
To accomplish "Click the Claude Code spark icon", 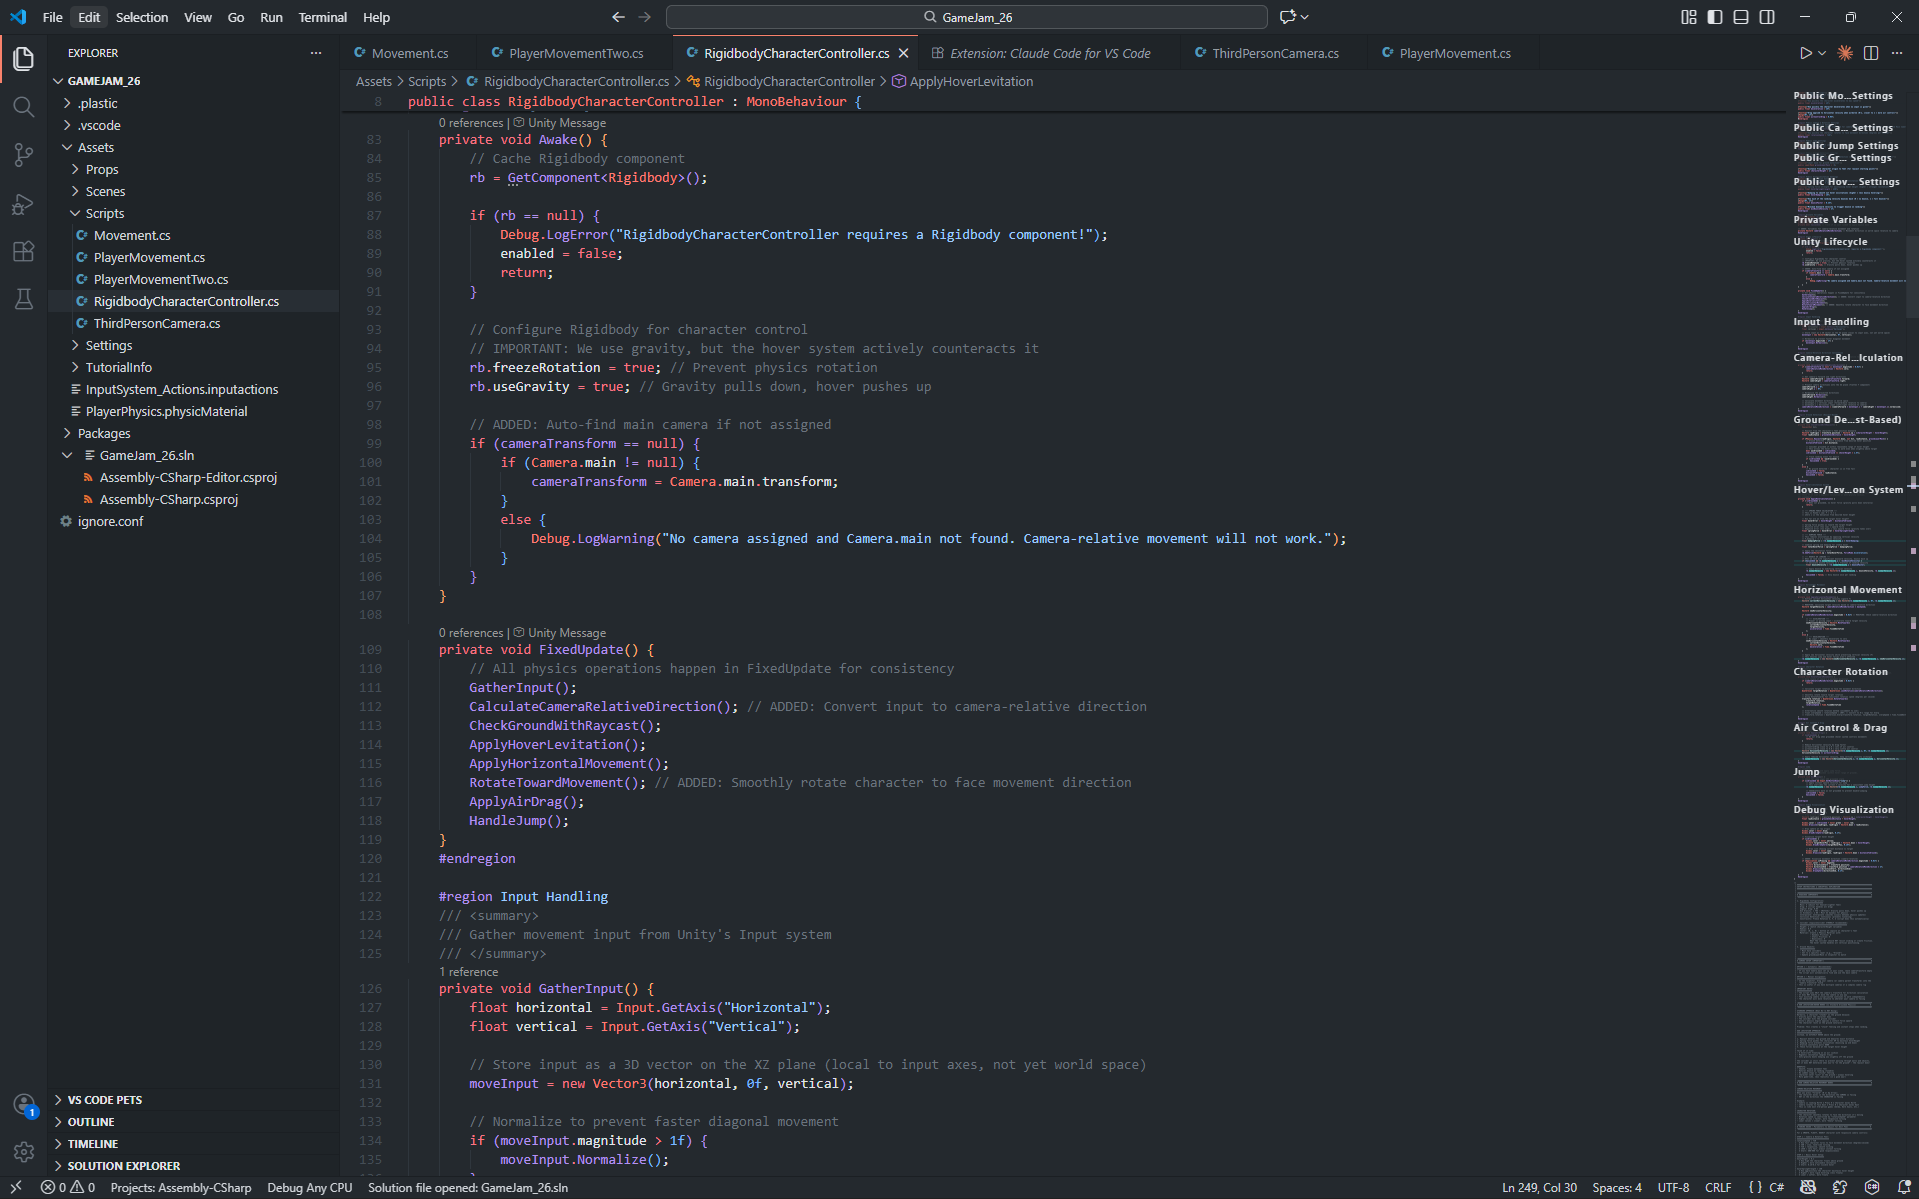I will coord(1845,53).
